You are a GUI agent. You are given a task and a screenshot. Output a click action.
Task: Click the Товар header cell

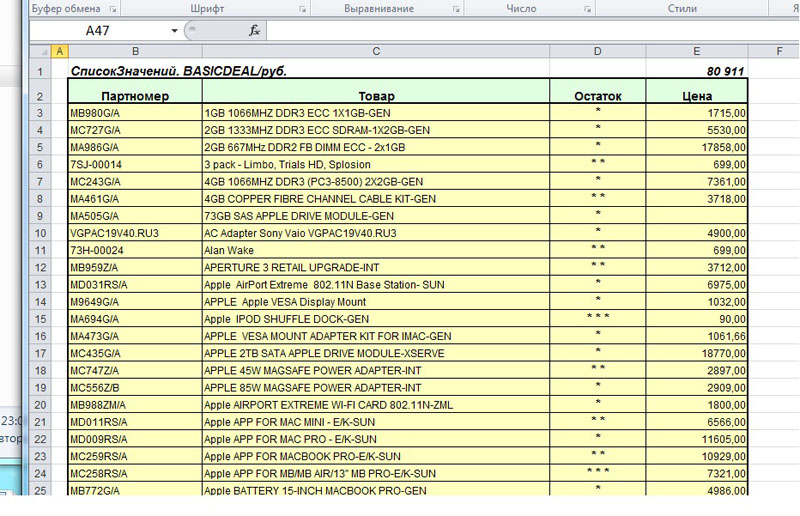tap(376, 92)
